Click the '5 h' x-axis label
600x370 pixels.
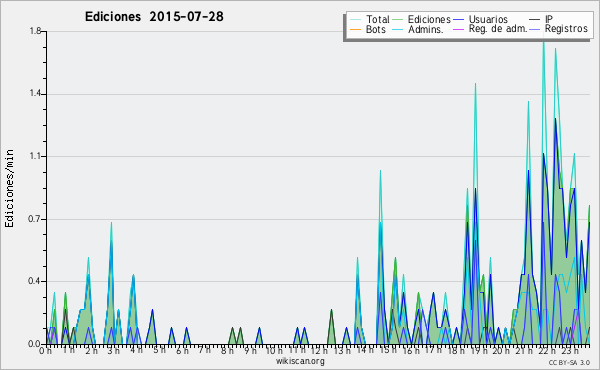point(159,350)
